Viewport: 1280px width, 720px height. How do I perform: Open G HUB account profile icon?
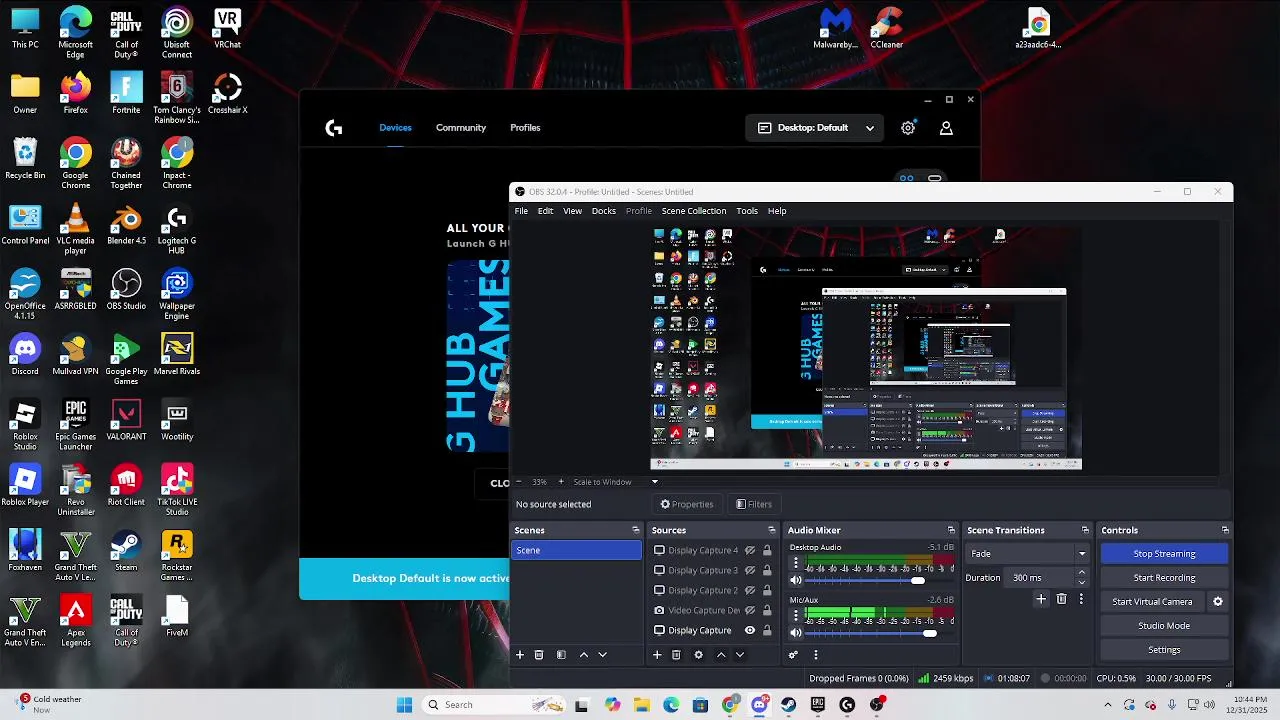(946, 128)
